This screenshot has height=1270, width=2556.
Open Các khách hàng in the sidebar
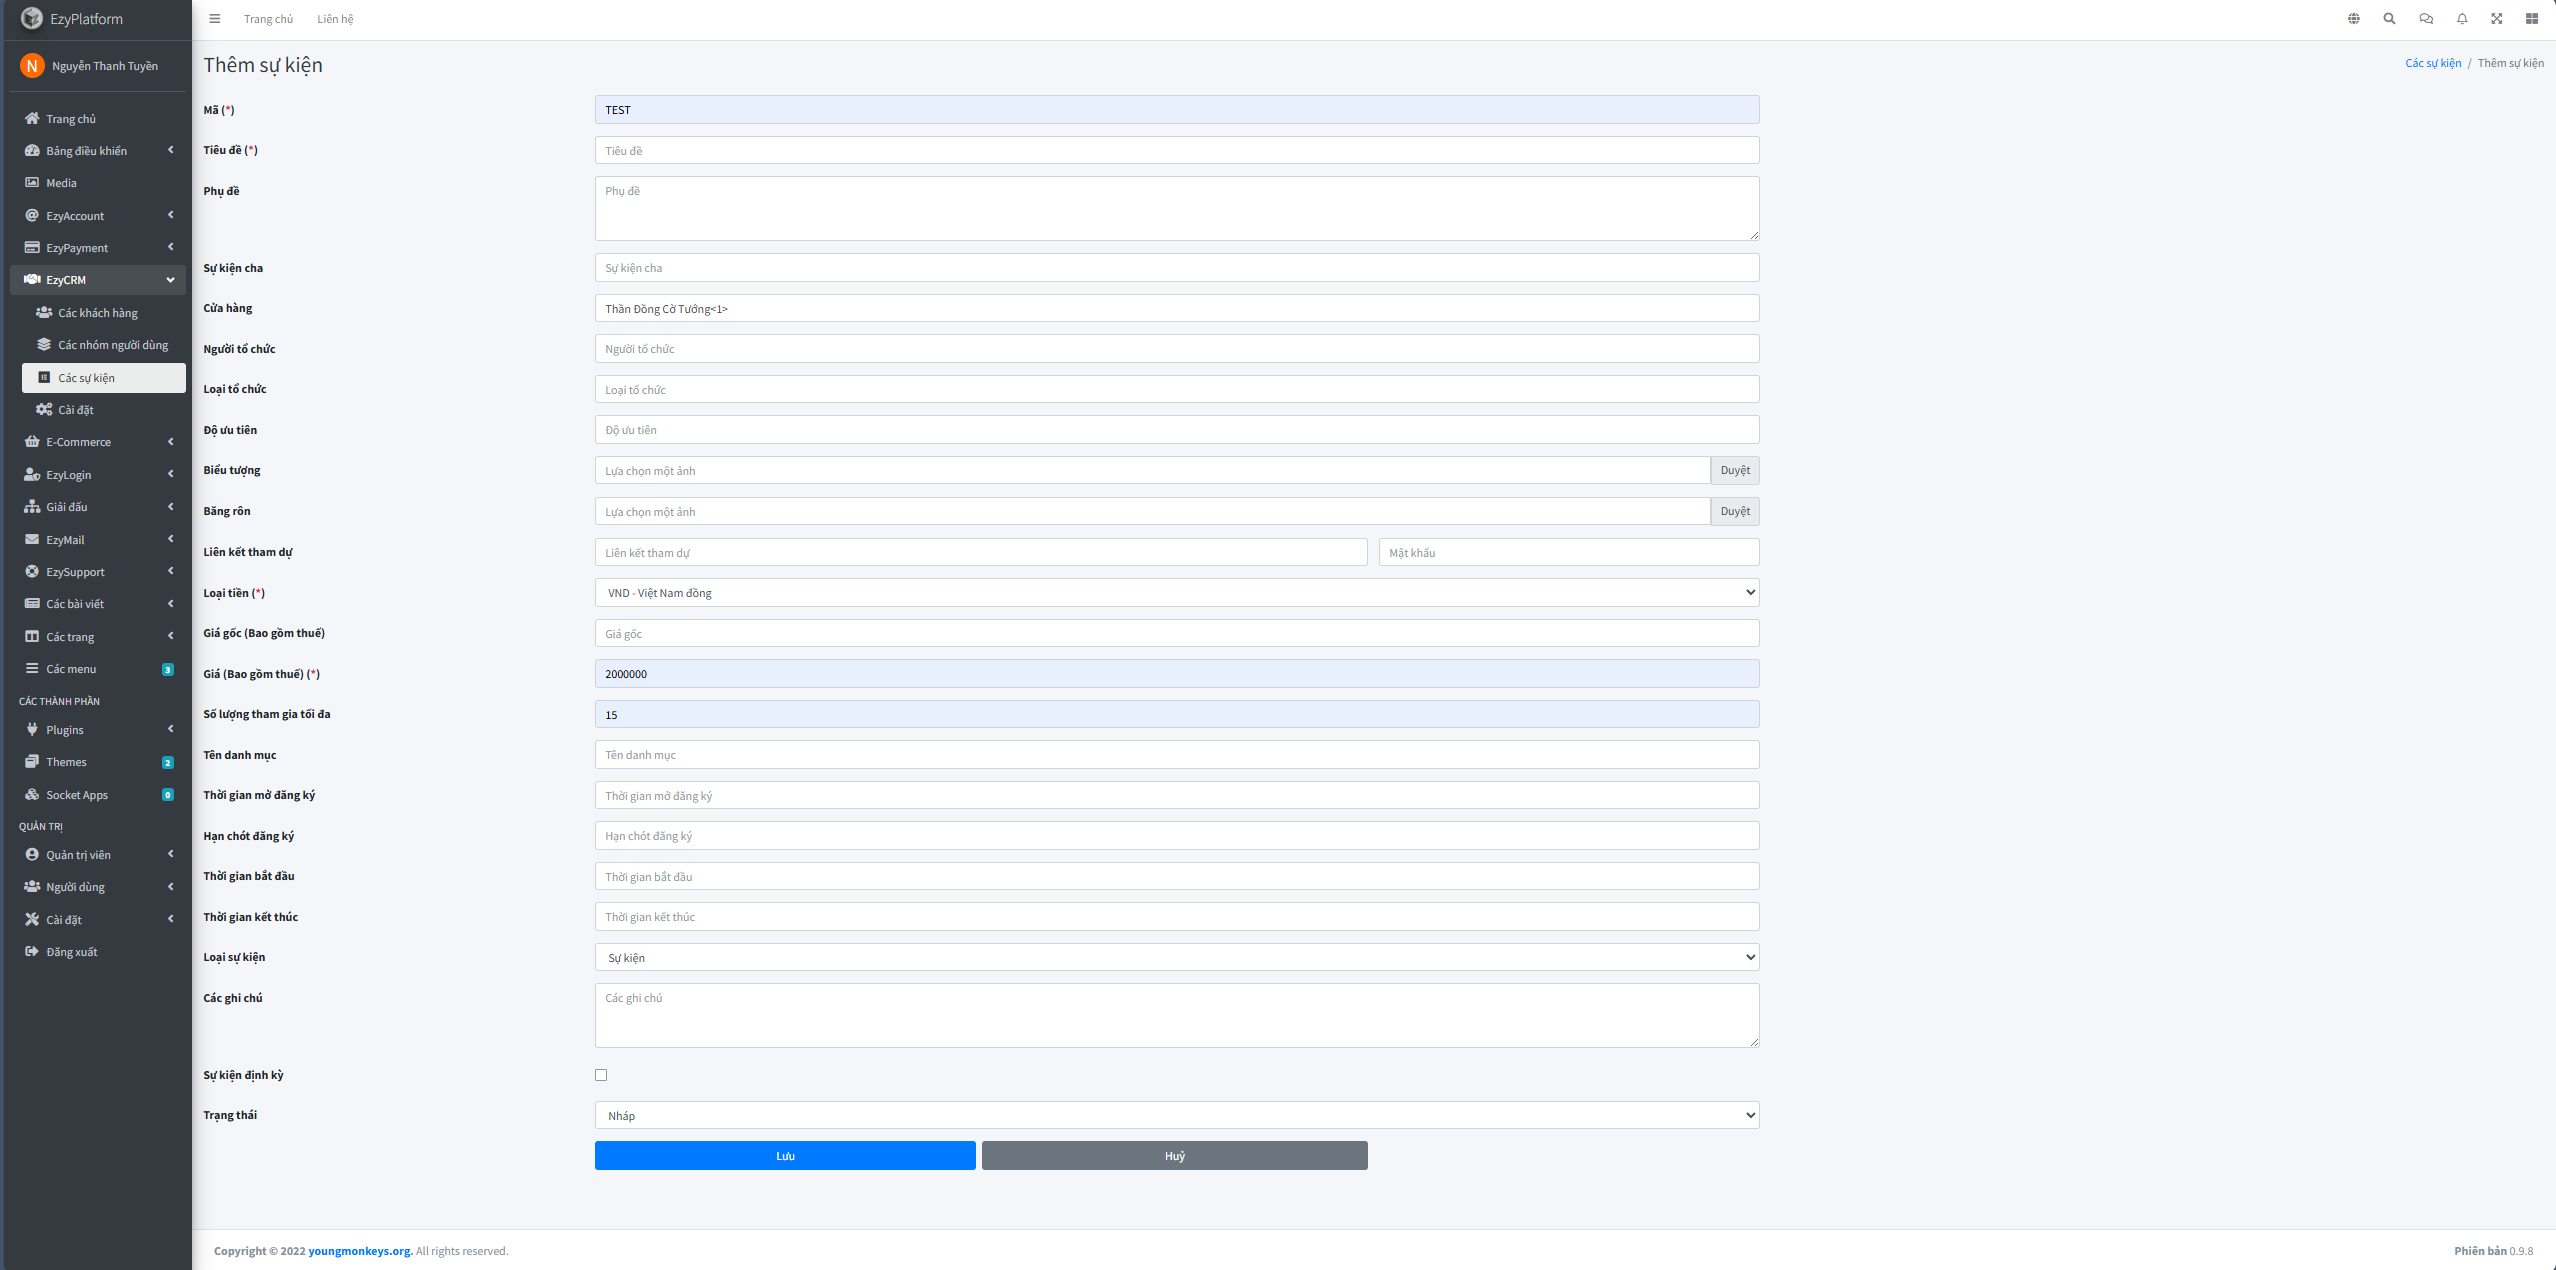(x=98, y=313)
